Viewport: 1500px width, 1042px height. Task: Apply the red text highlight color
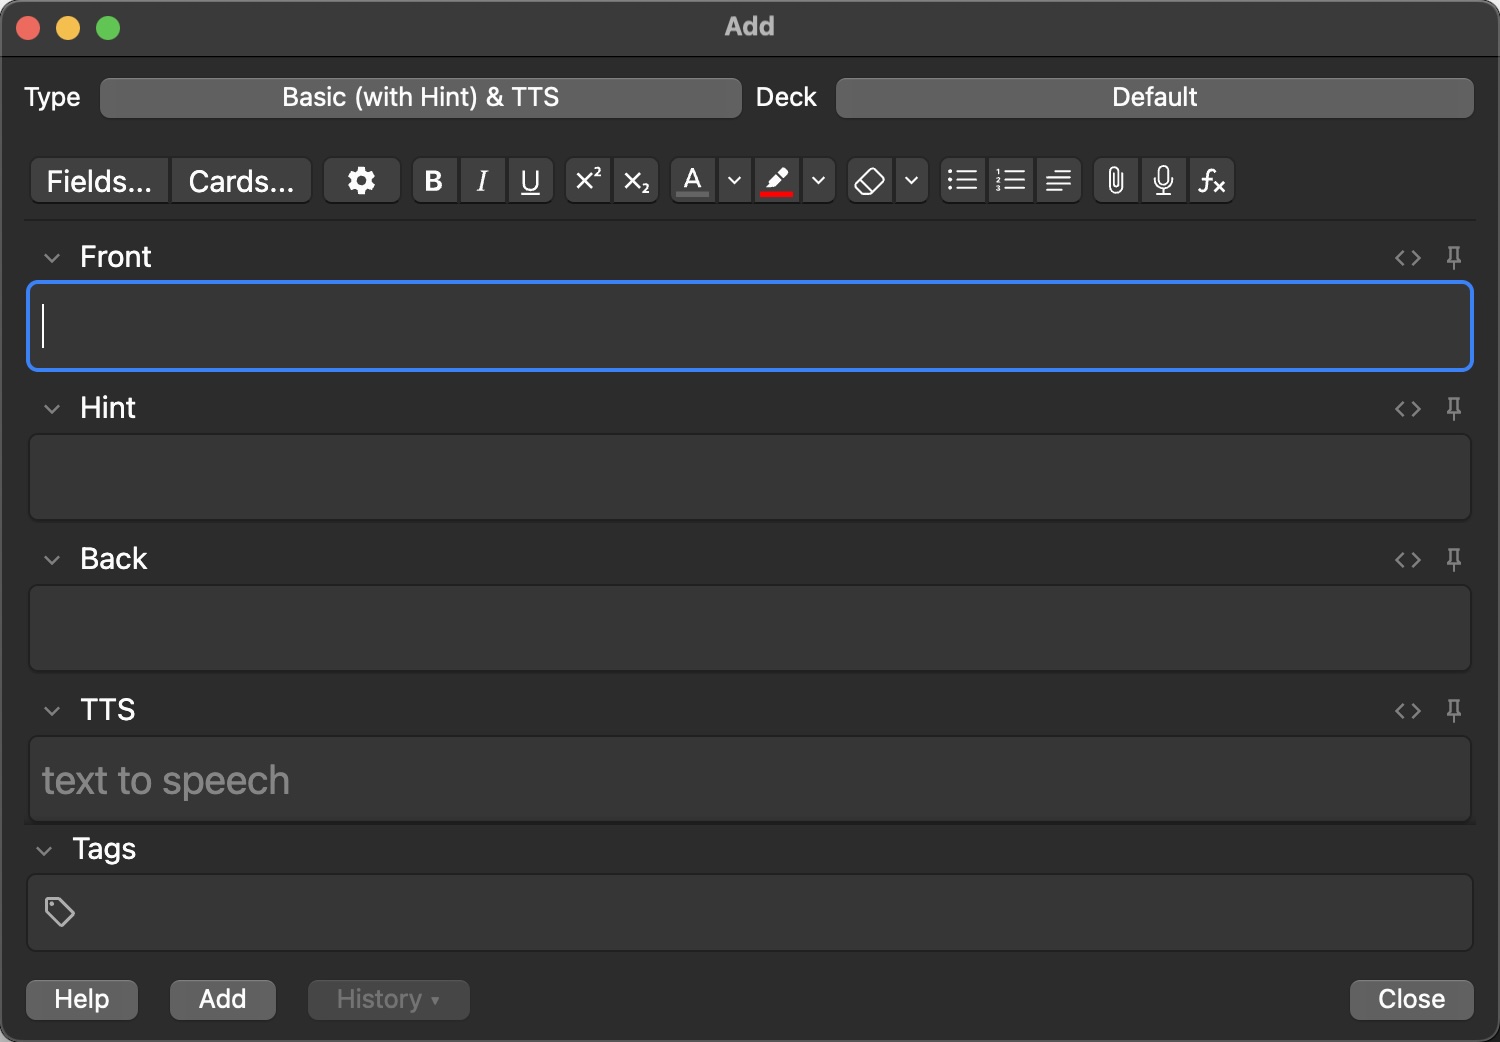tap(776, 181)
